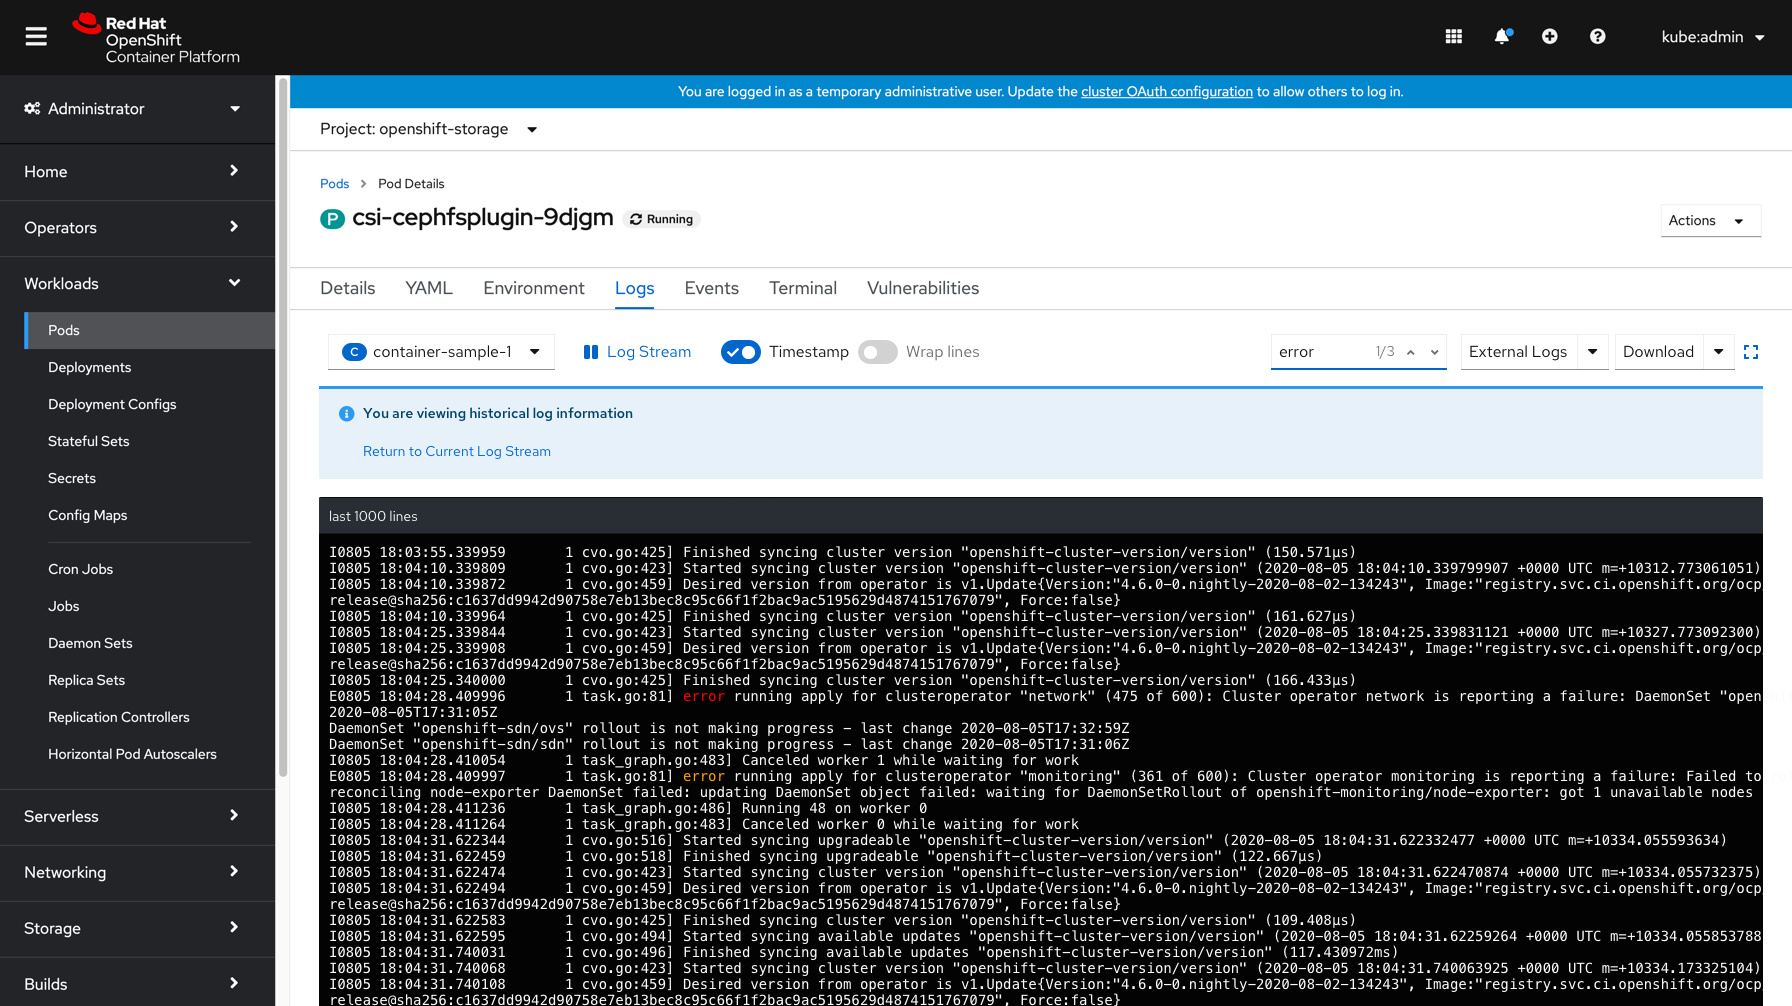Open the hamburger navigation menu
Image resolution: width=1792 pixels, height=1006 pixels.
pyautogui.click(x=36, y=37)
